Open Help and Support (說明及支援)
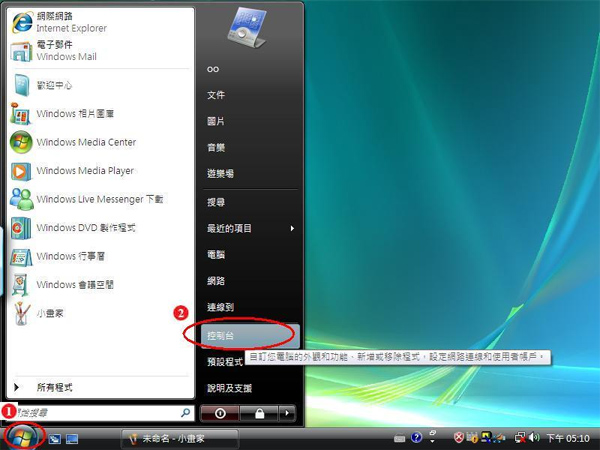The width and height of the screenshot is (600, 450). click(x=229, y=387)
